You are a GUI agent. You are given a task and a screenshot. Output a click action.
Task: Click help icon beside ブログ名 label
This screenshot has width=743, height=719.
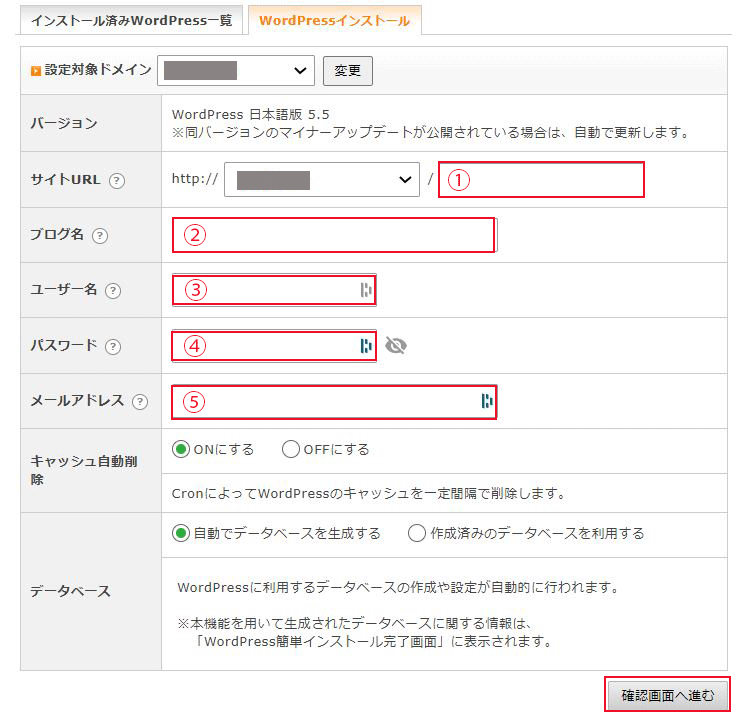coord(99,236)
